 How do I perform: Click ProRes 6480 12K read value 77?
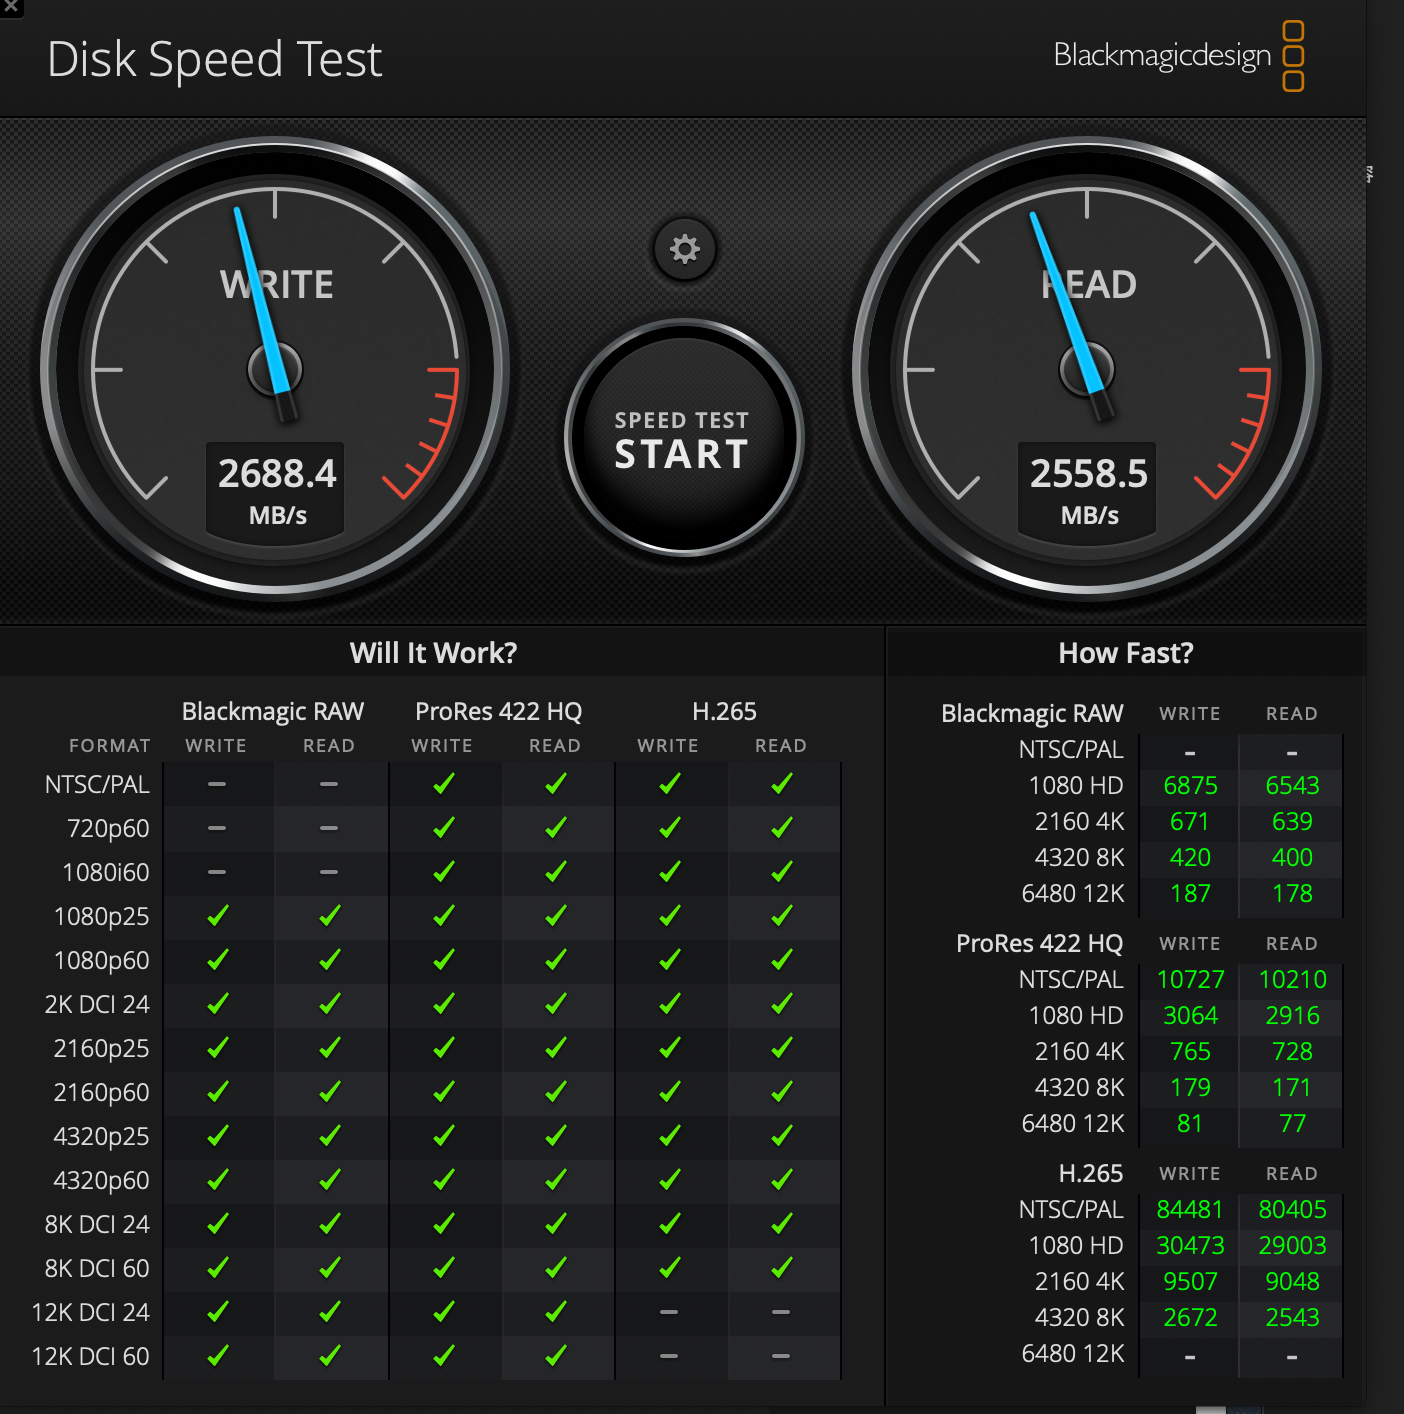1292,1124
